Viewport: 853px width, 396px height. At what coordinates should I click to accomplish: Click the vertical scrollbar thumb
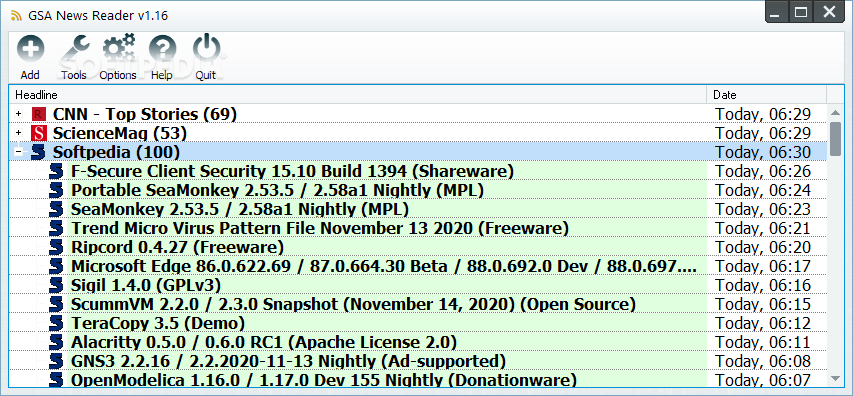coord(835,139)
